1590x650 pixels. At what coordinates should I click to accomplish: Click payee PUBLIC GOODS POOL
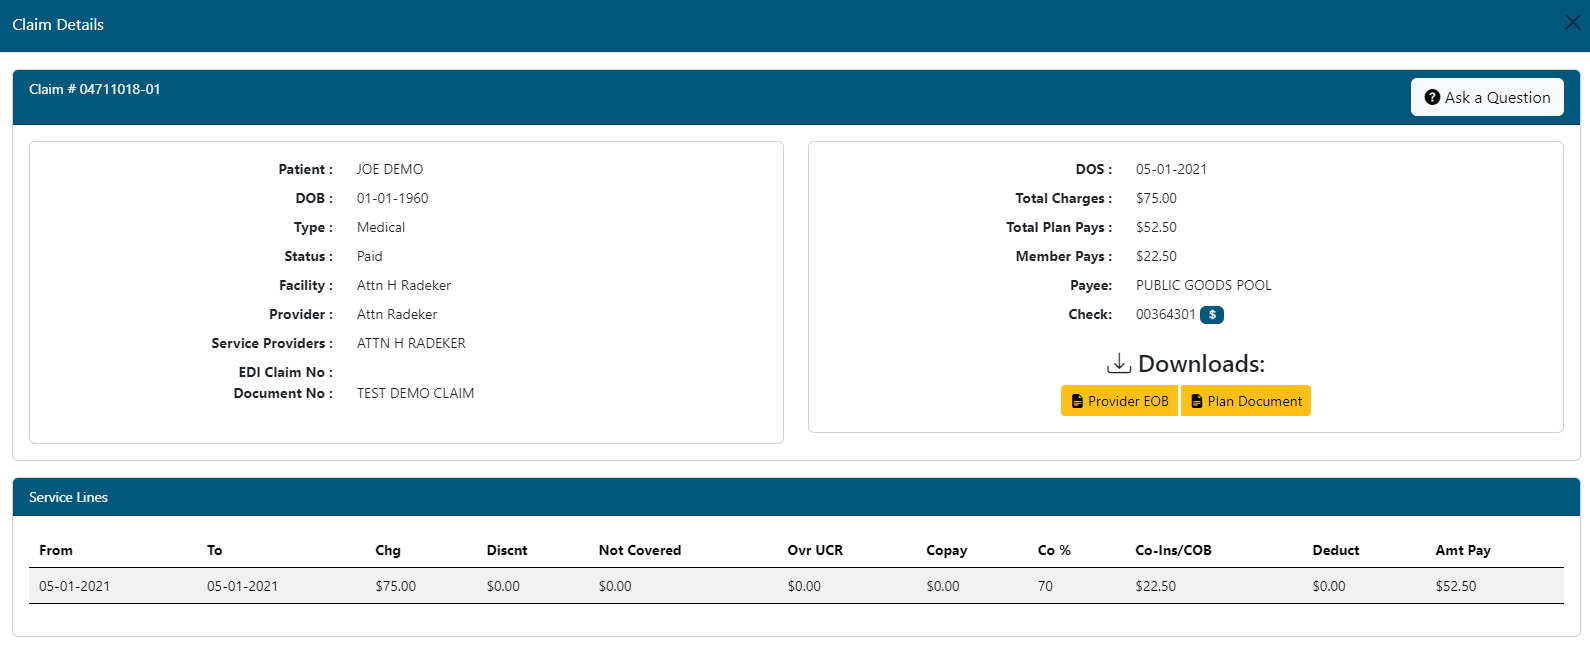coord(1204,285)
